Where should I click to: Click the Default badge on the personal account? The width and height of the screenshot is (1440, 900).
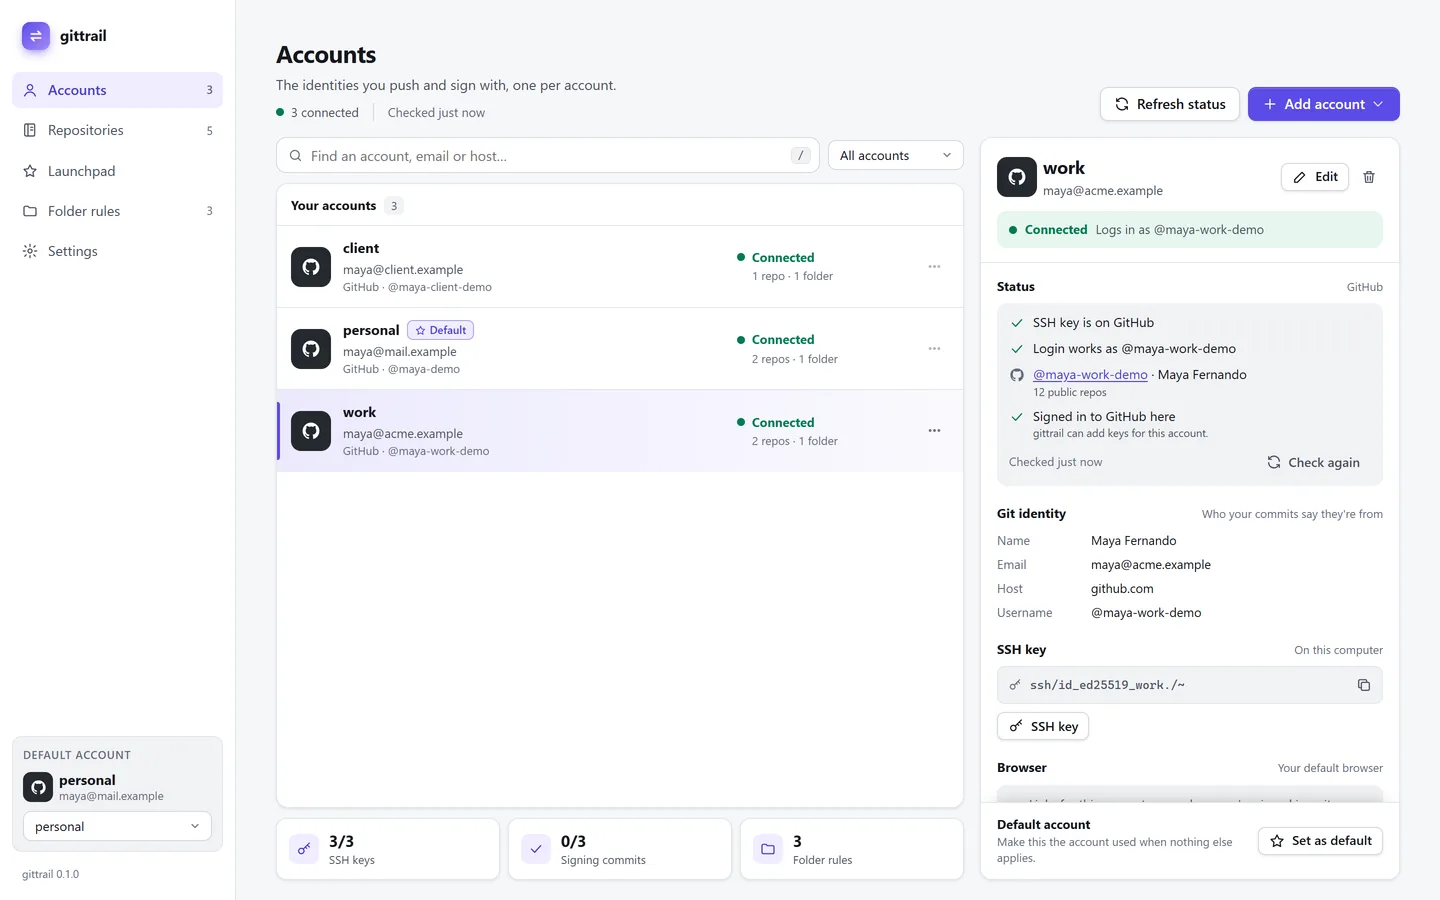(x=441, y=330)
